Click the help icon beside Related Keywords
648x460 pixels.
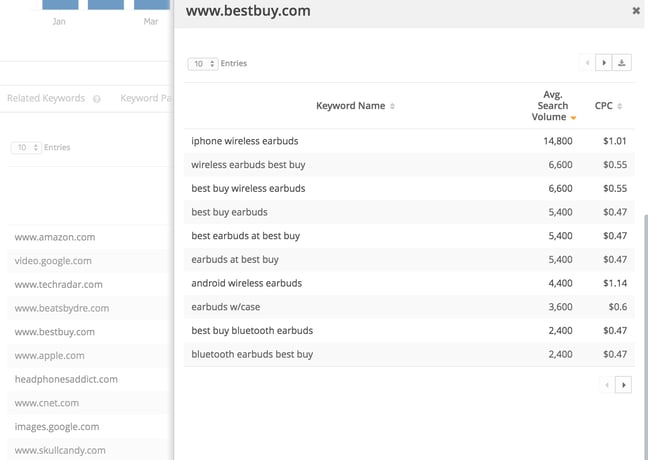tap(97, 99)
